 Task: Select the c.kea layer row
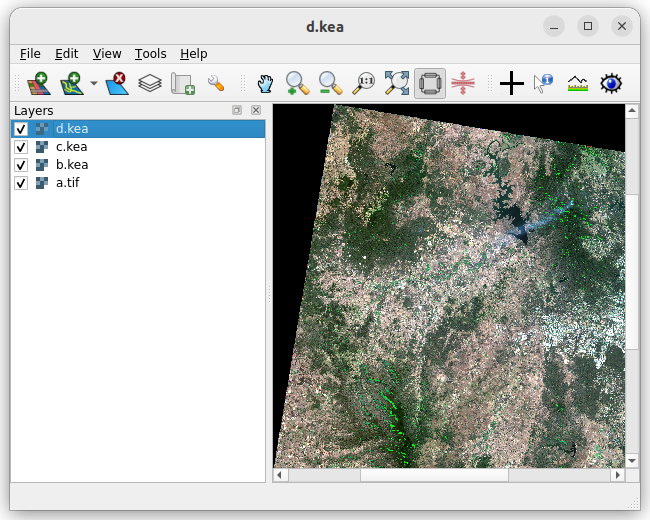(x=138, y=147)
